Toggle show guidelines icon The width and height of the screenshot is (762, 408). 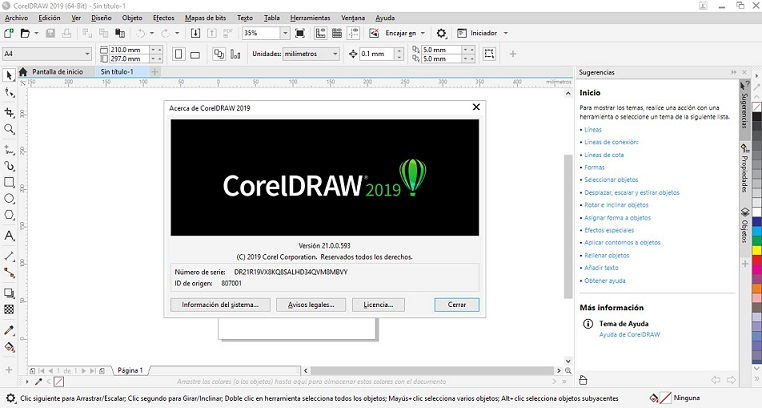pyautogui.click(x=353, y=33)
